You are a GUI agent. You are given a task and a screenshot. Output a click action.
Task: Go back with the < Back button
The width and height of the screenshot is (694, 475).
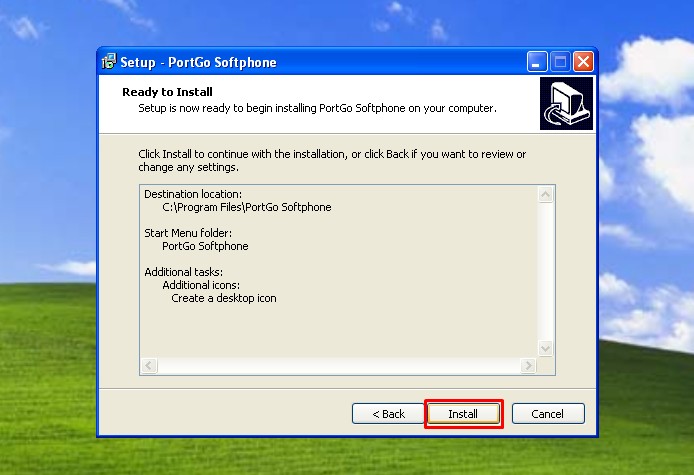pyautogui.click(x=388, y=414)
